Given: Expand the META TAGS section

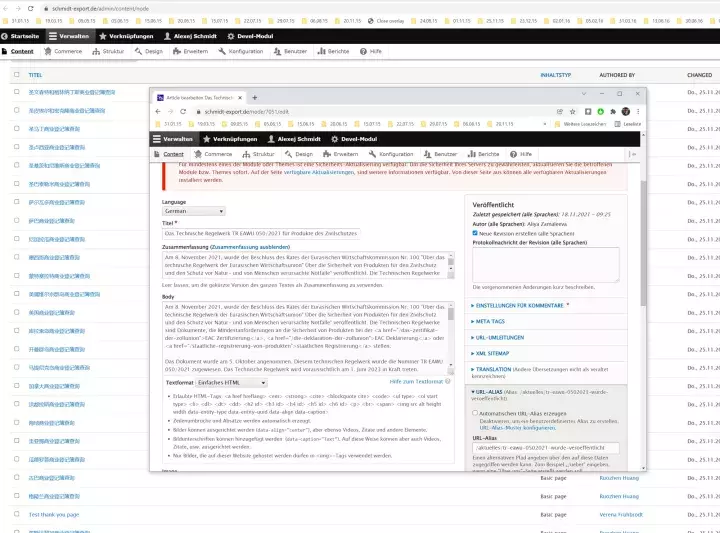Looking at the screenshot, I should 496,322.
